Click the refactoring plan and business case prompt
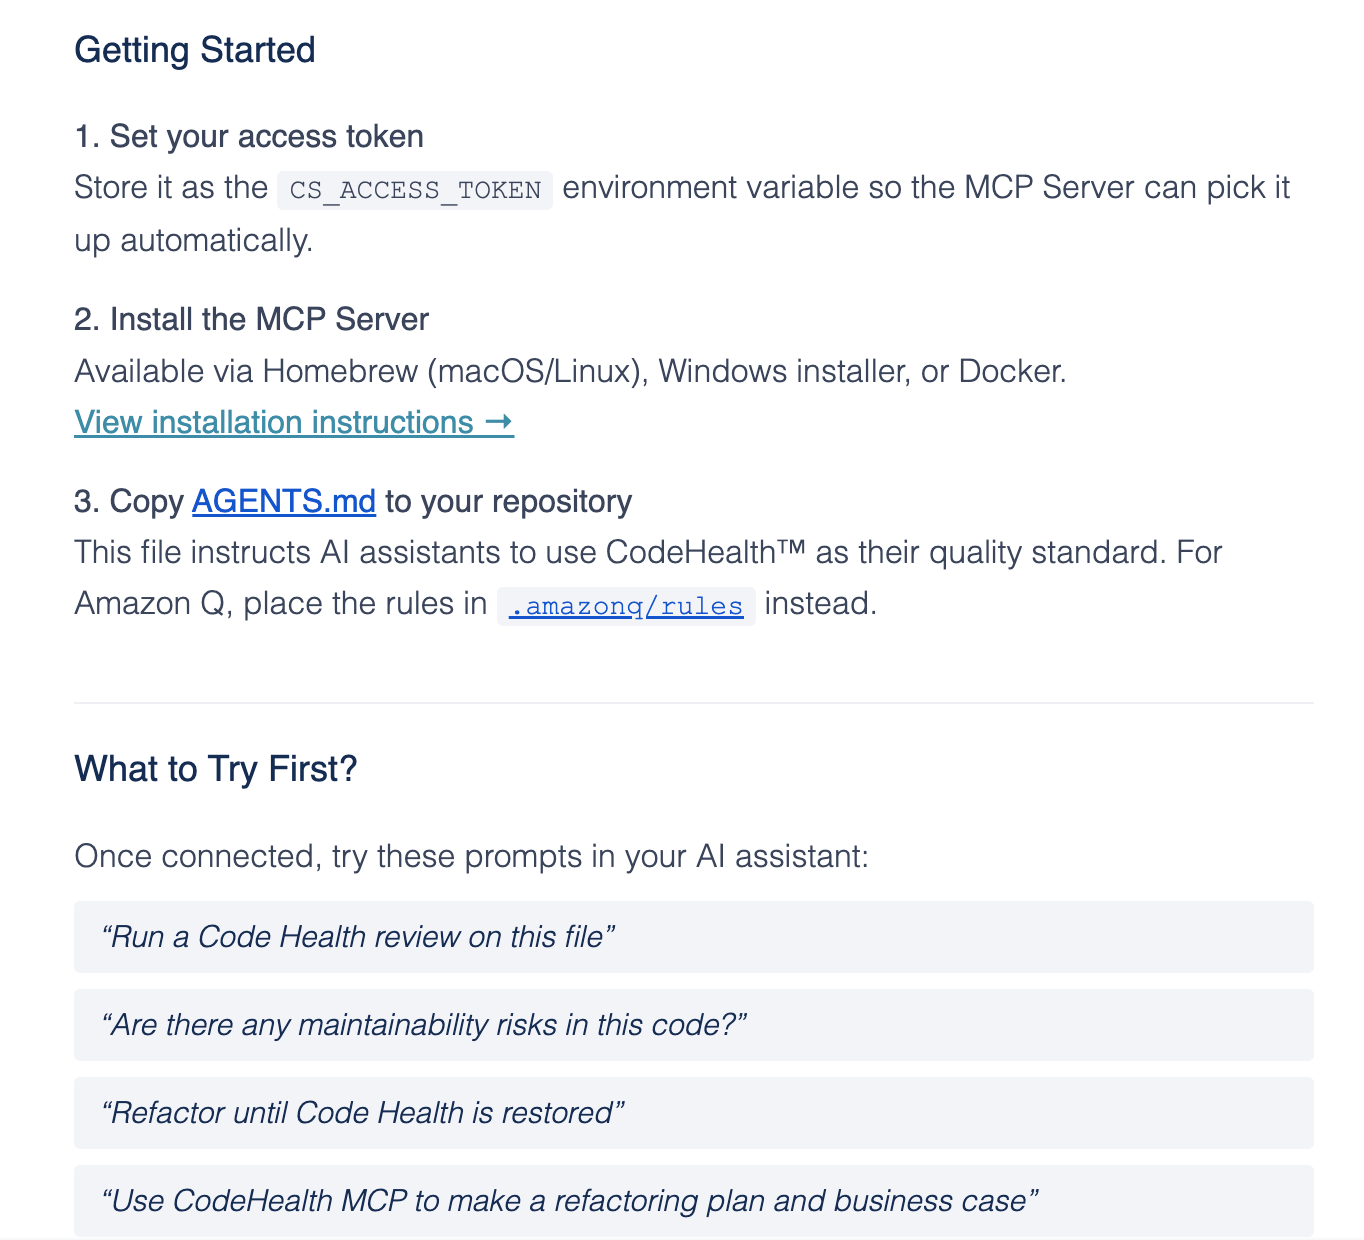1364x1240 pixels. click(x=570, y=1201)
